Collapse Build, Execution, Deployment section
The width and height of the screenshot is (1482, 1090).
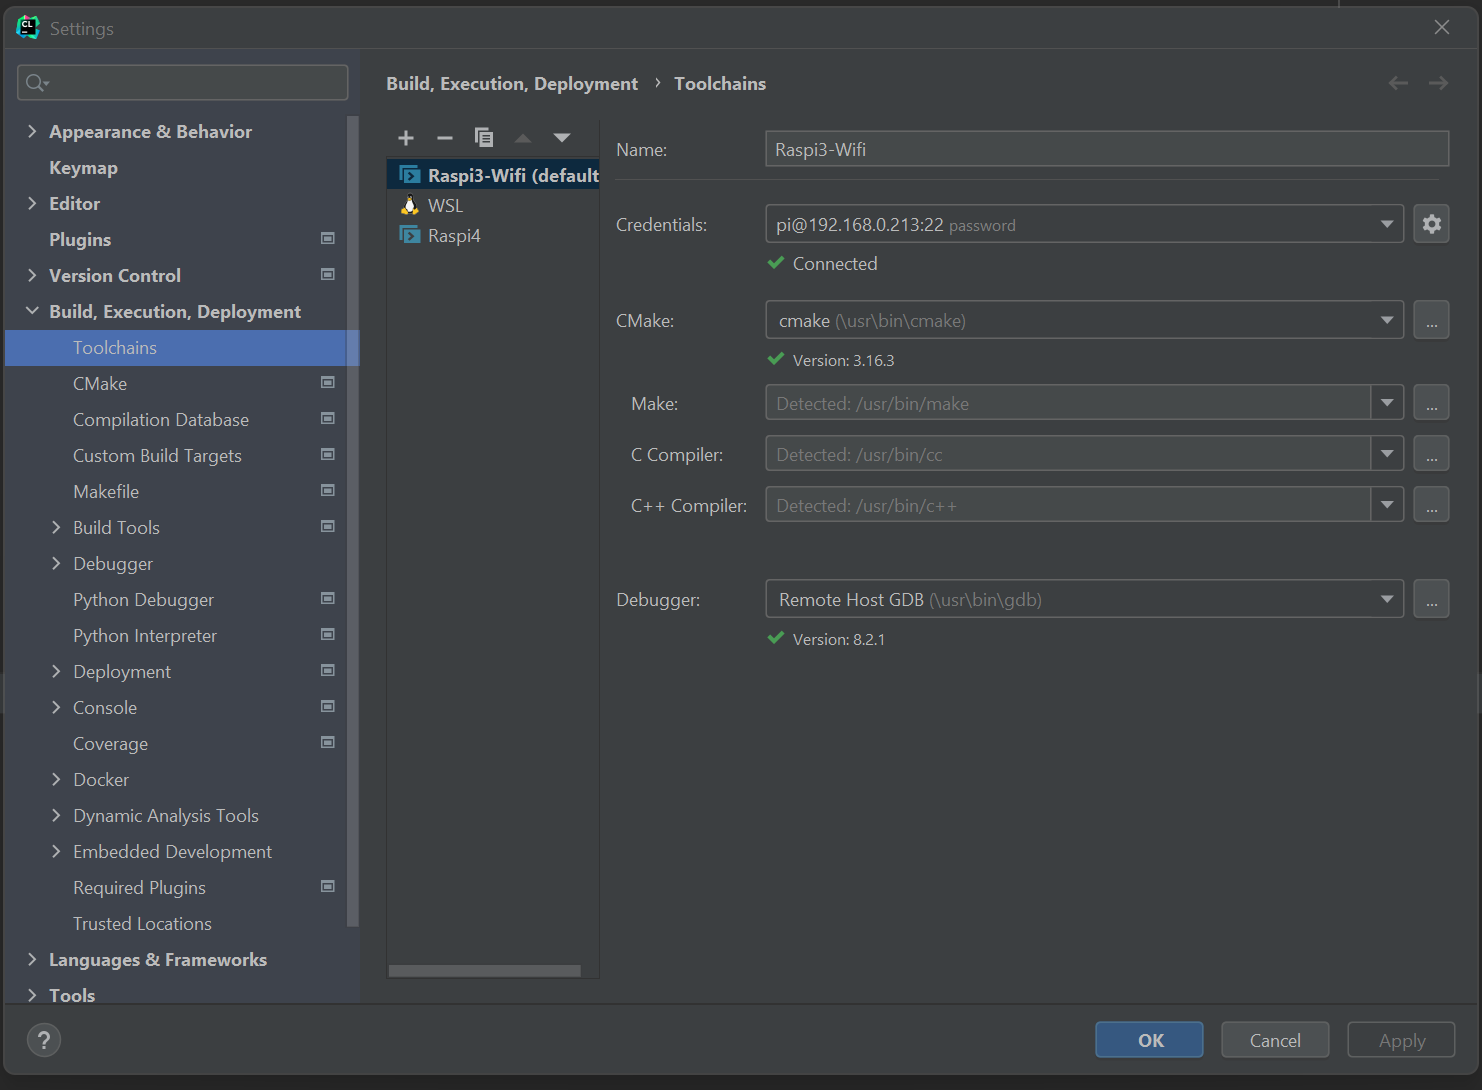click(x=32, y=311)
